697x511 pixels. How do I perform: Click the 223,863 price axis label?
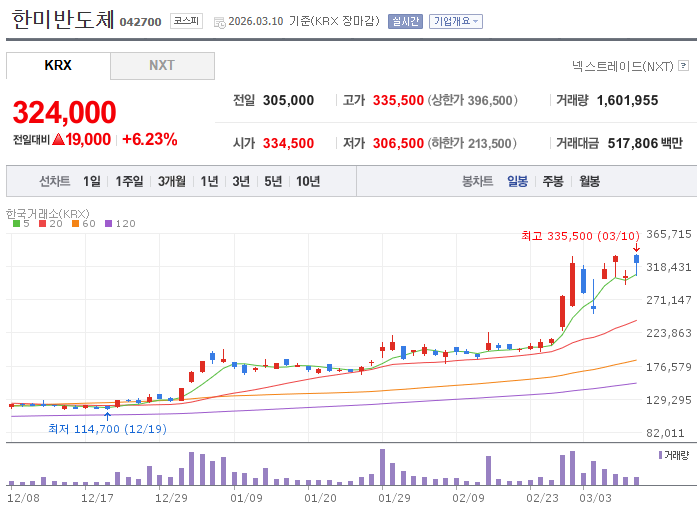pyautogui.click(x=669, y=333)
